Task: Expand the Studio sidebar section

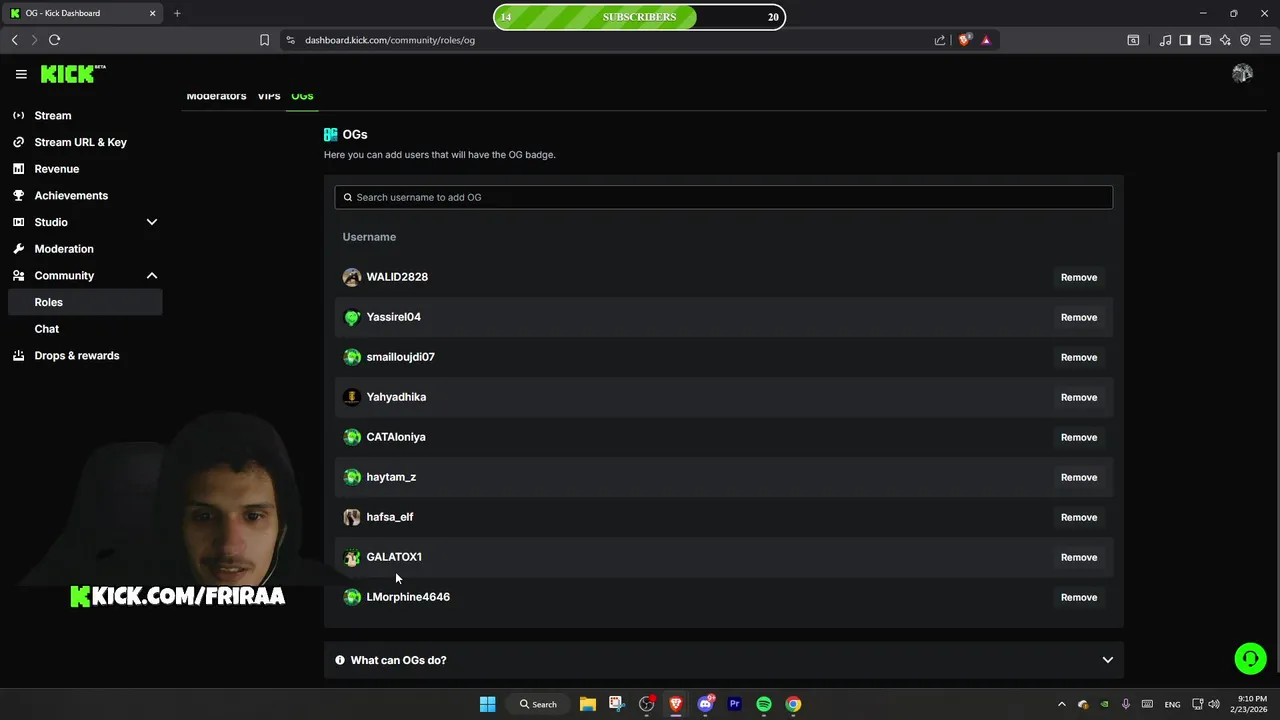Action: 152,222
